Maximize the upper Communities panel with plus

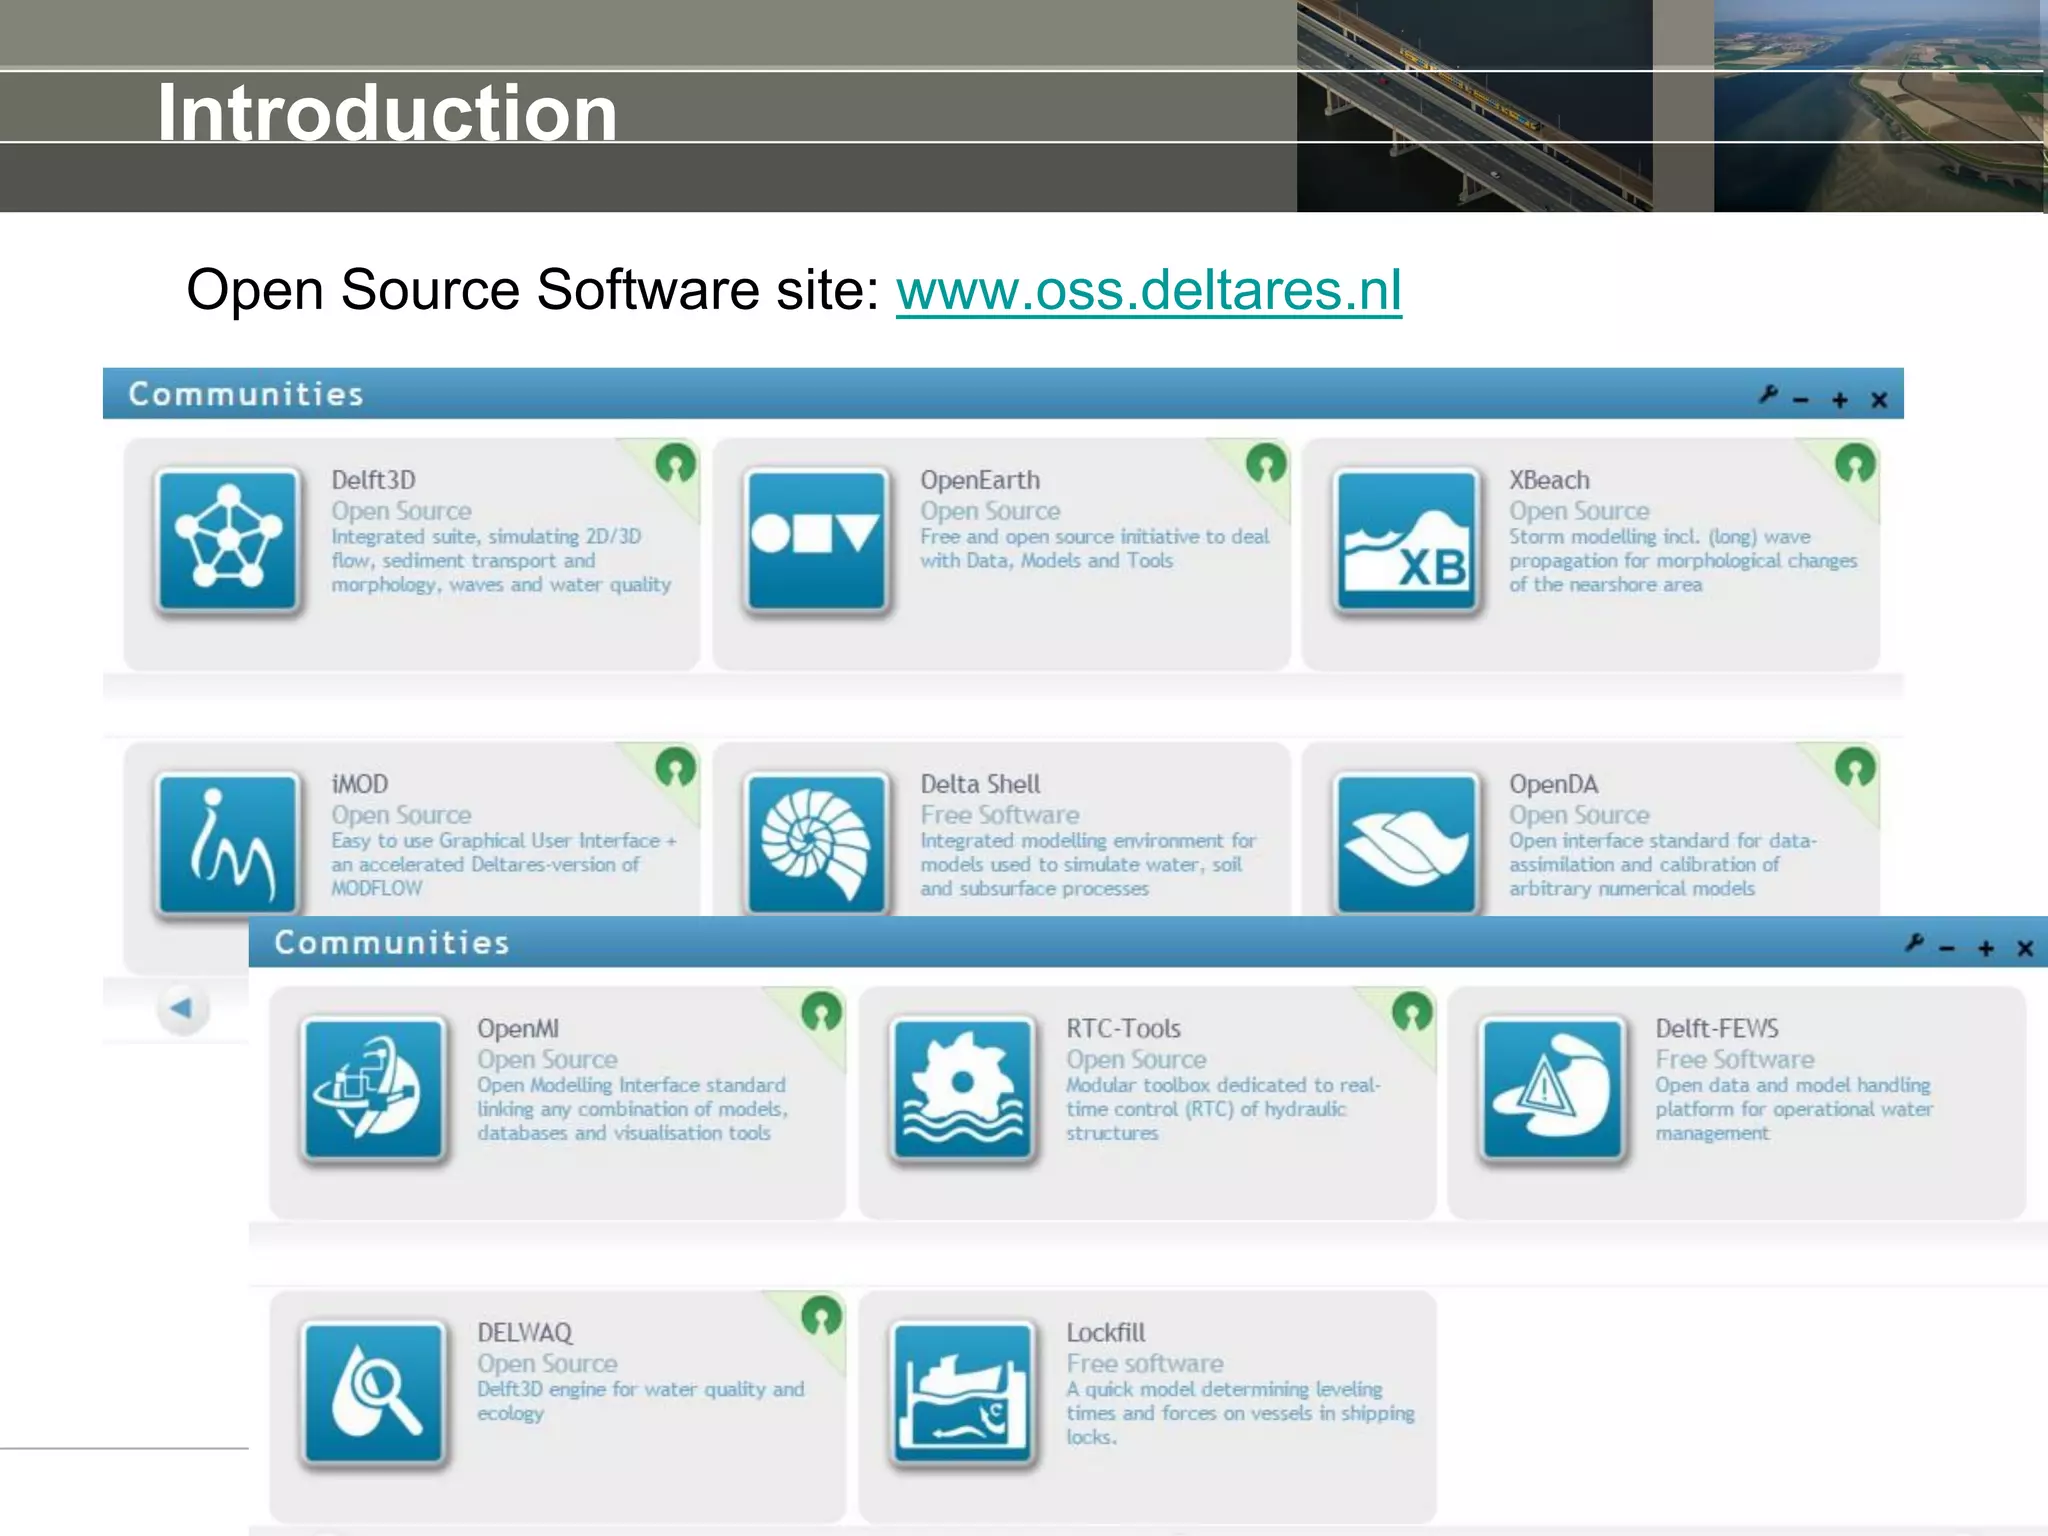(x=1839, y=400)
